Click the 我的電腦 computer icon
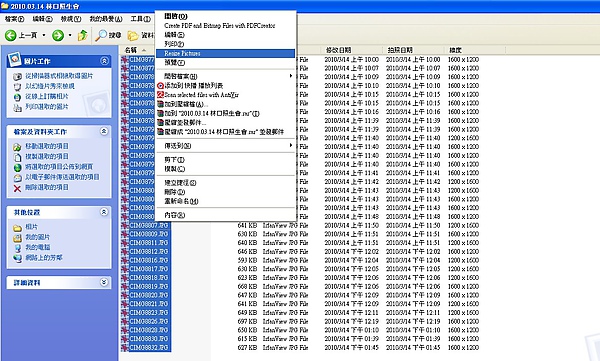 [x=17, y=248]
